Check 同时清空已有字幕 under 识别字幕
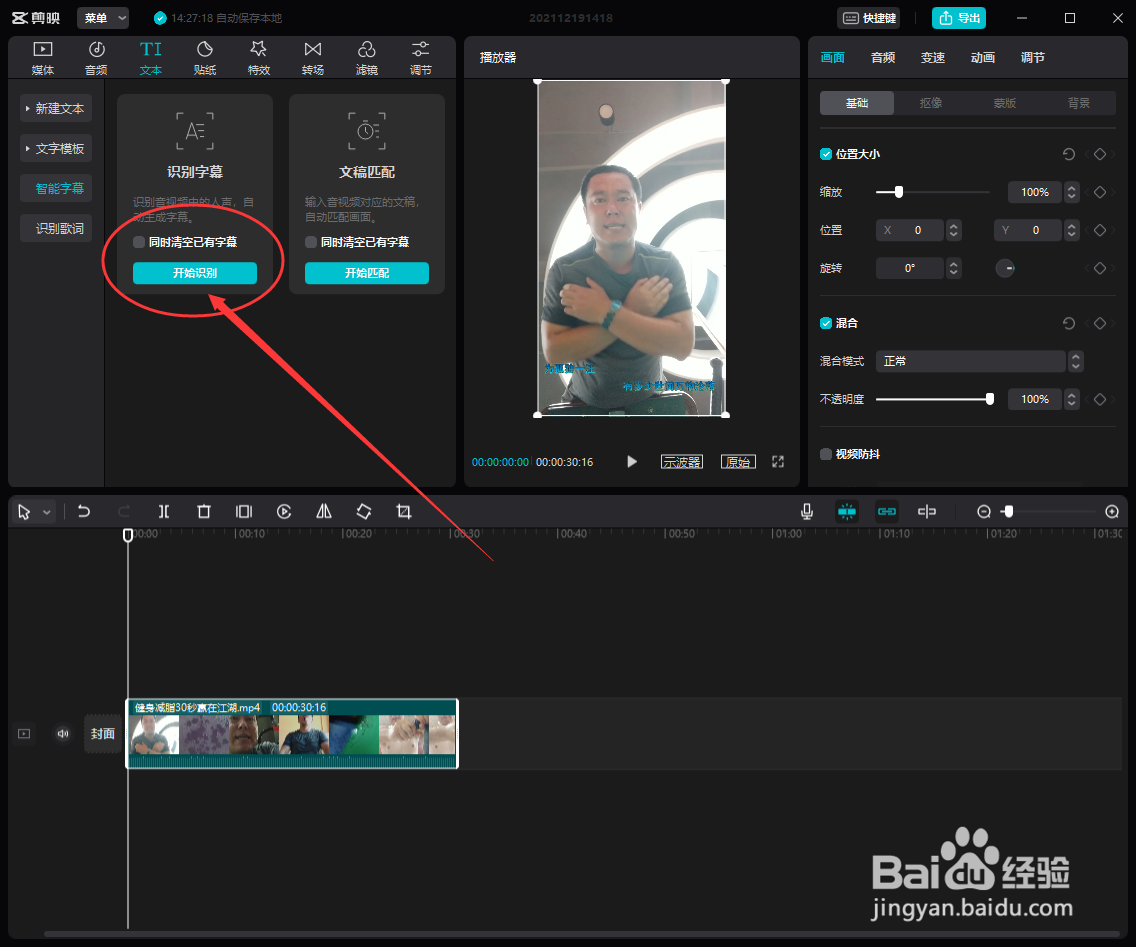The width and height of the screenshot is (1136, 947). click(x=139, y=242)
